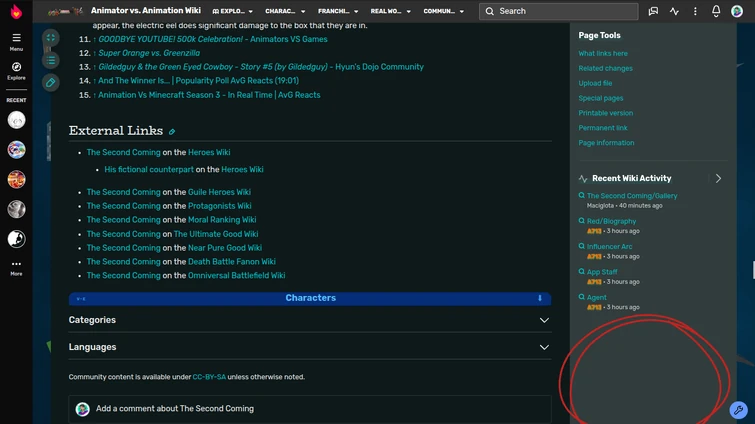Screen dimensions: 755x424
Task: Click the diff icon beside Influencer Arc
Action: (x=582, y=246)
